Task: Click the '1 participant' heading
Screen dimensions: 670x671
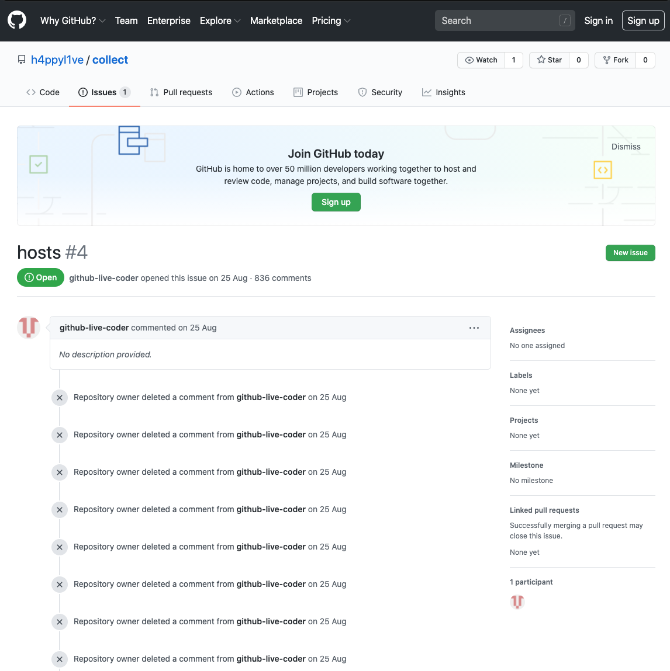Action: click(x=531, y=582)
